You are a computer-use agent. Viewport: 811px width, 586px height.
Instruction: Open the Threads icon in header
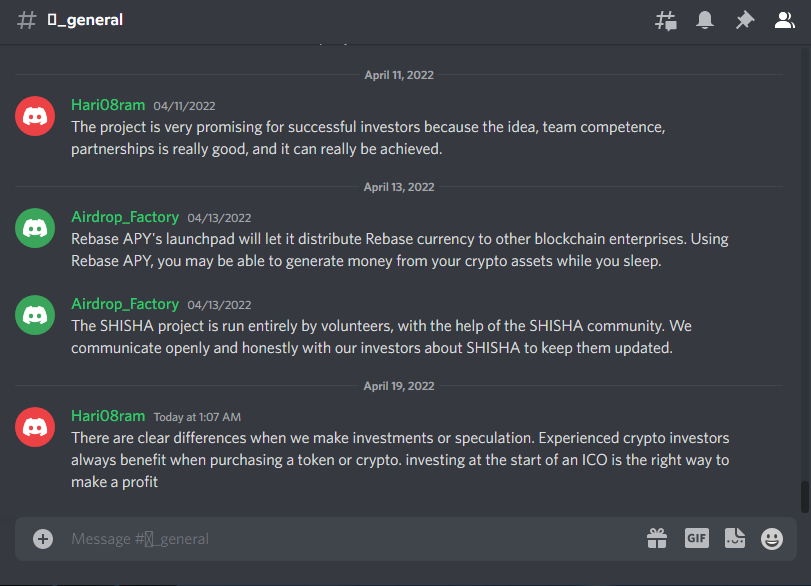[x=666, y=21]
